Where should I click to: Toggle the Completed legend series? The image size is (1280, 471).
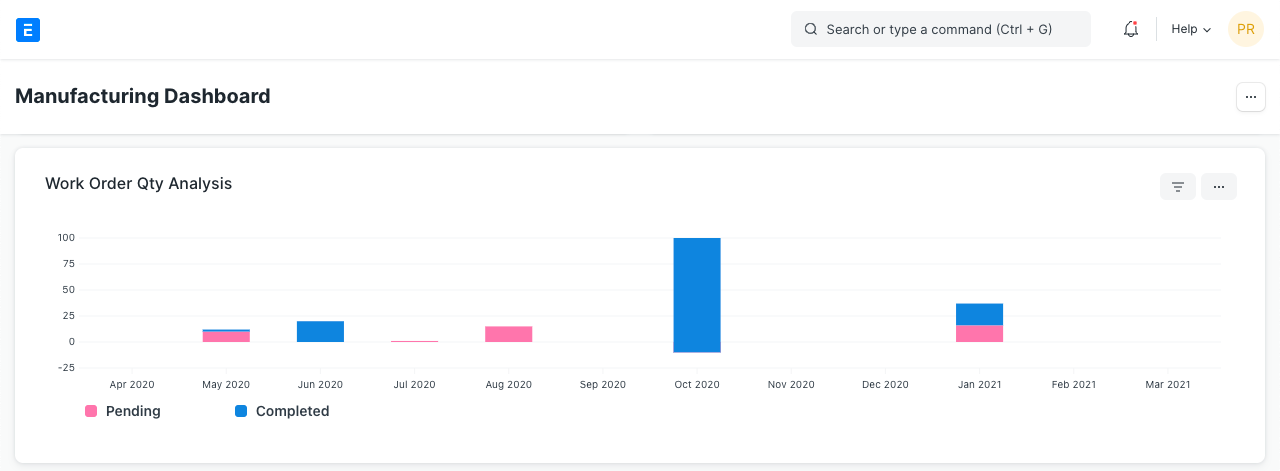[x=292, y=411]
